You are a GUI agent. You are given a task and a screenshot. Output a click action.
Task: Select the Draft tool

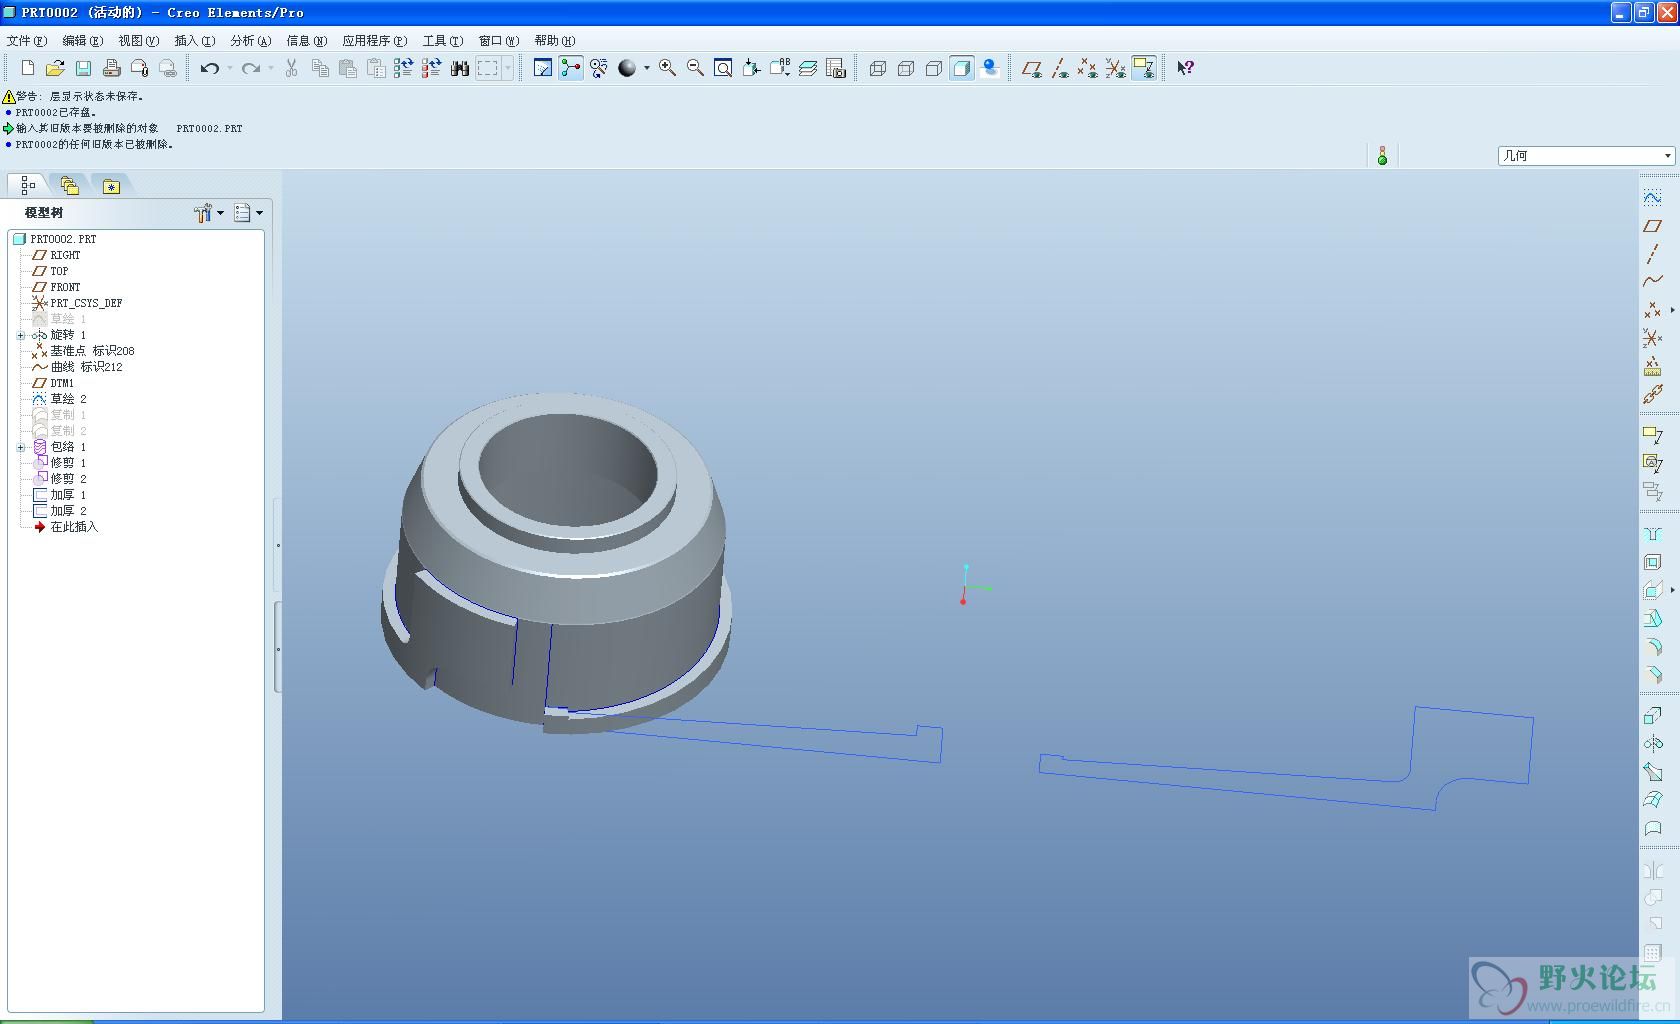tap(1652, 619)
